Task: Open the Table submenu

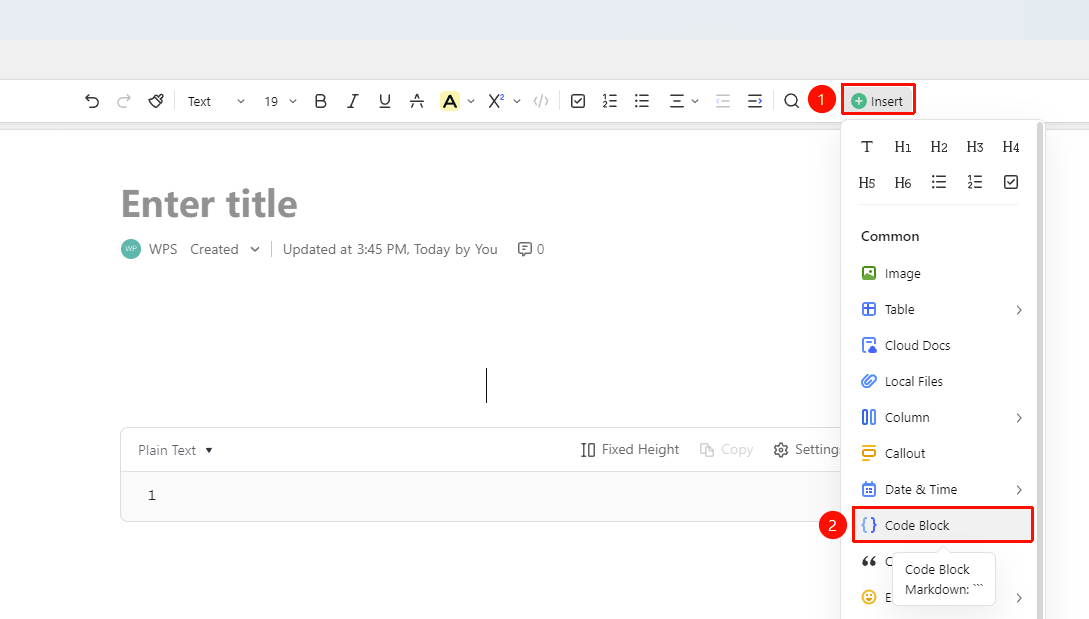Action: click(x=942, y=309)
